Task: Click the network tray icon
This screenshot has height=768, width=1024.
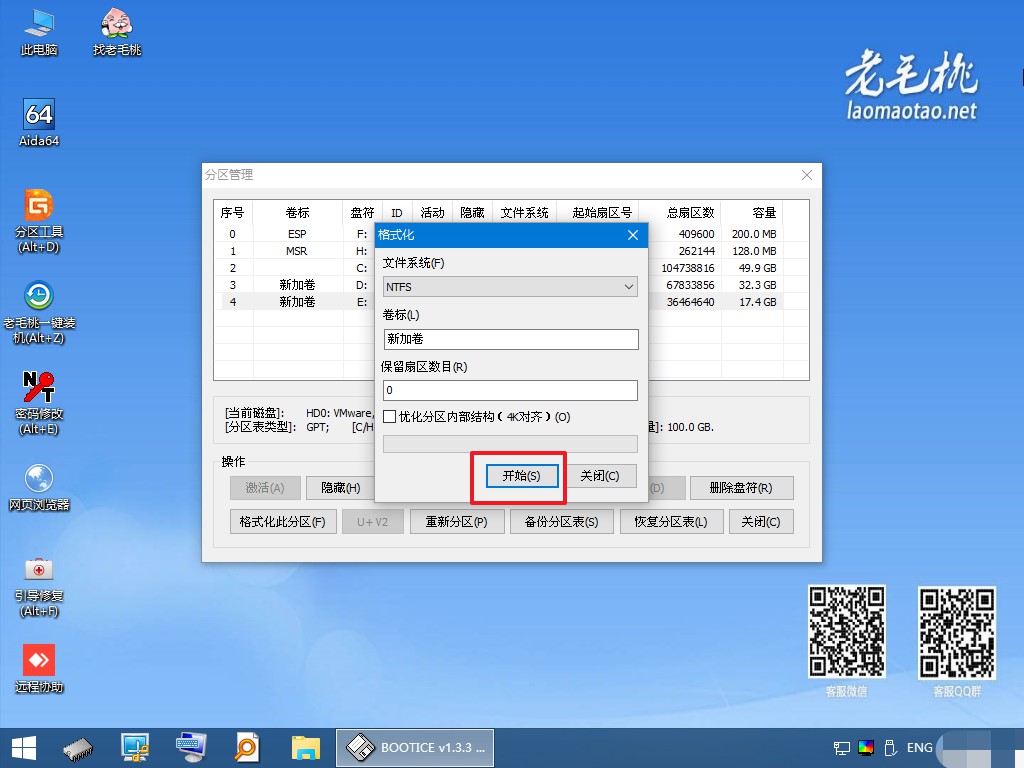Action: [842, 748]
